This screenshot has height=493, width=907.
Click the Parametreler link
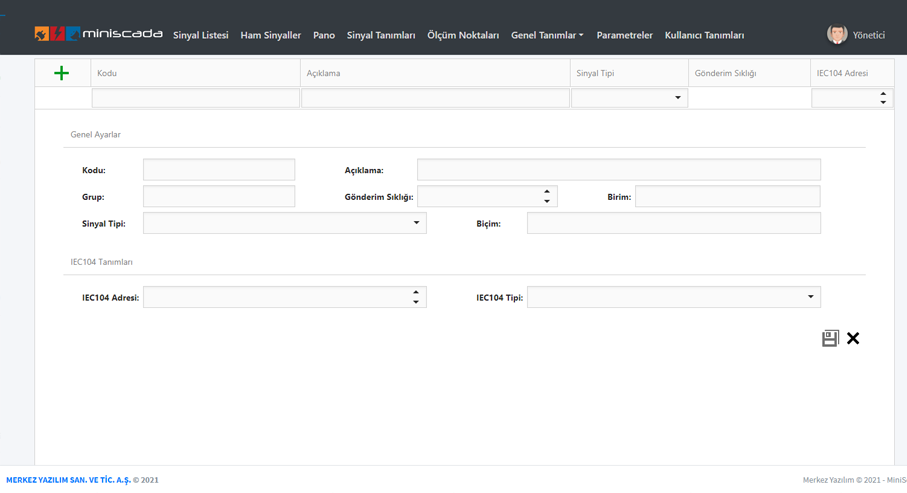coord(624,35)
